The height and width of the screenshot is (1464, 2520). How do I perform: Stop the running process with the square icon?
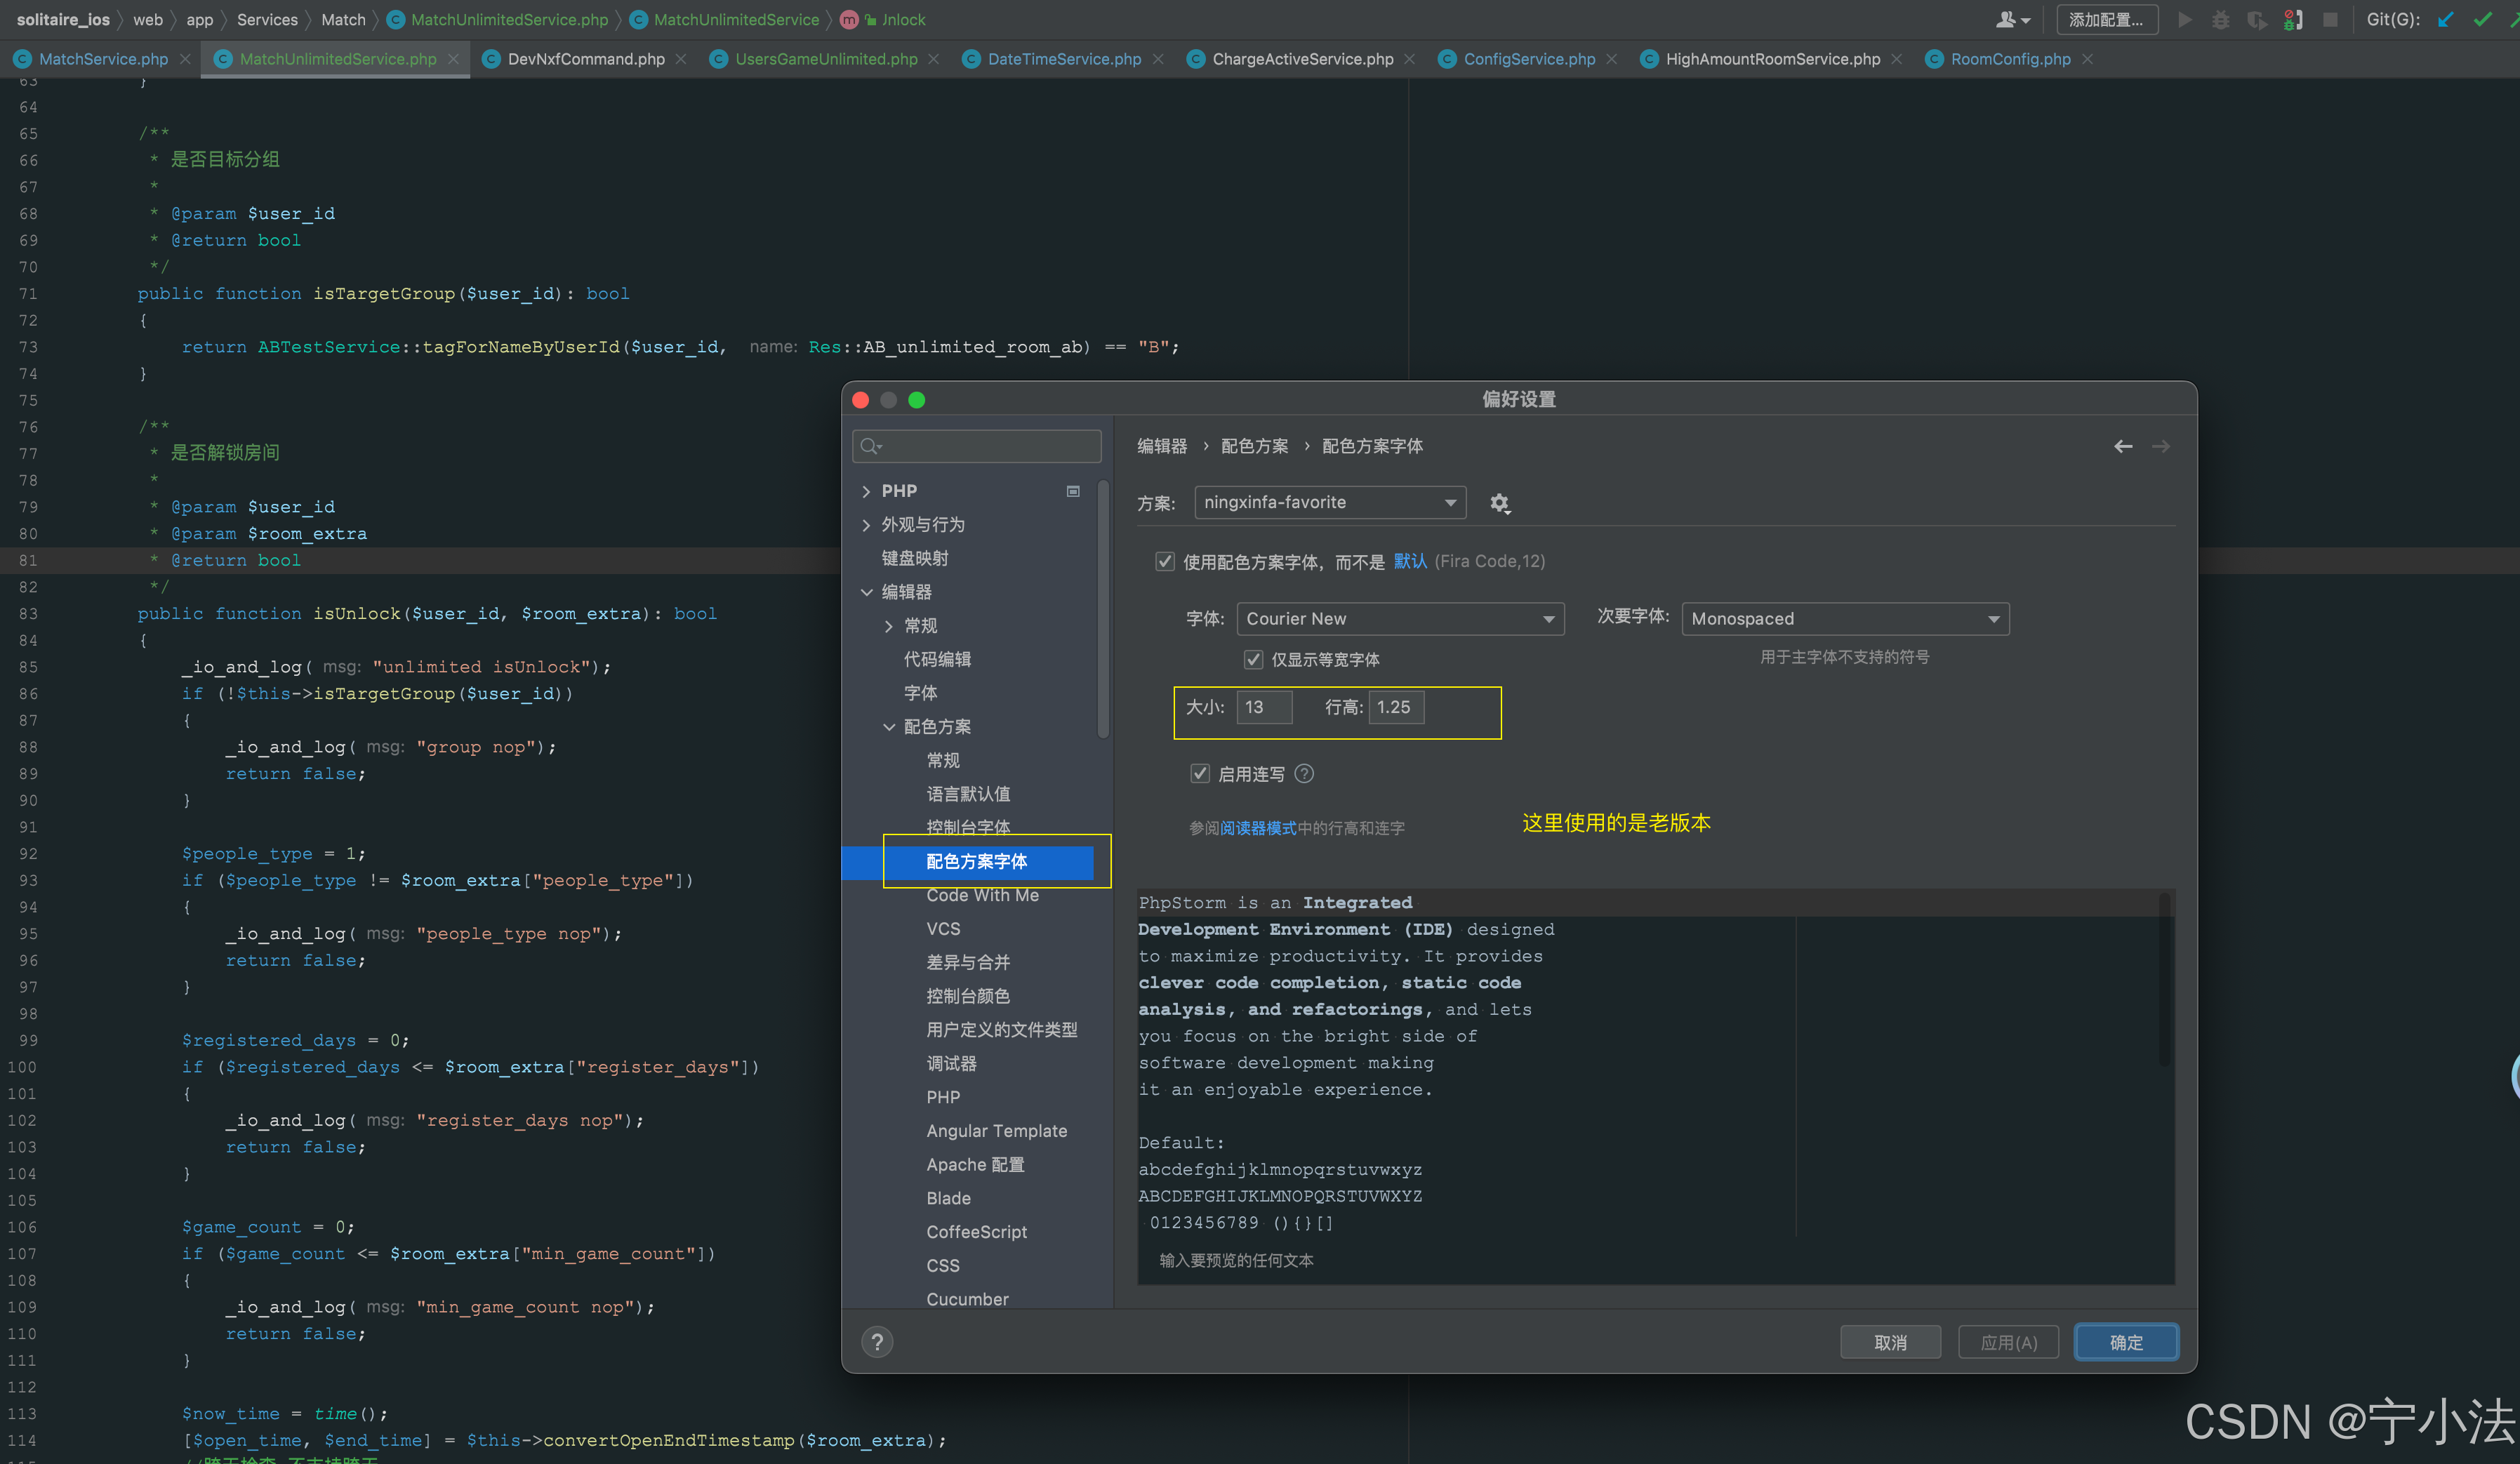coord(2332,19)
